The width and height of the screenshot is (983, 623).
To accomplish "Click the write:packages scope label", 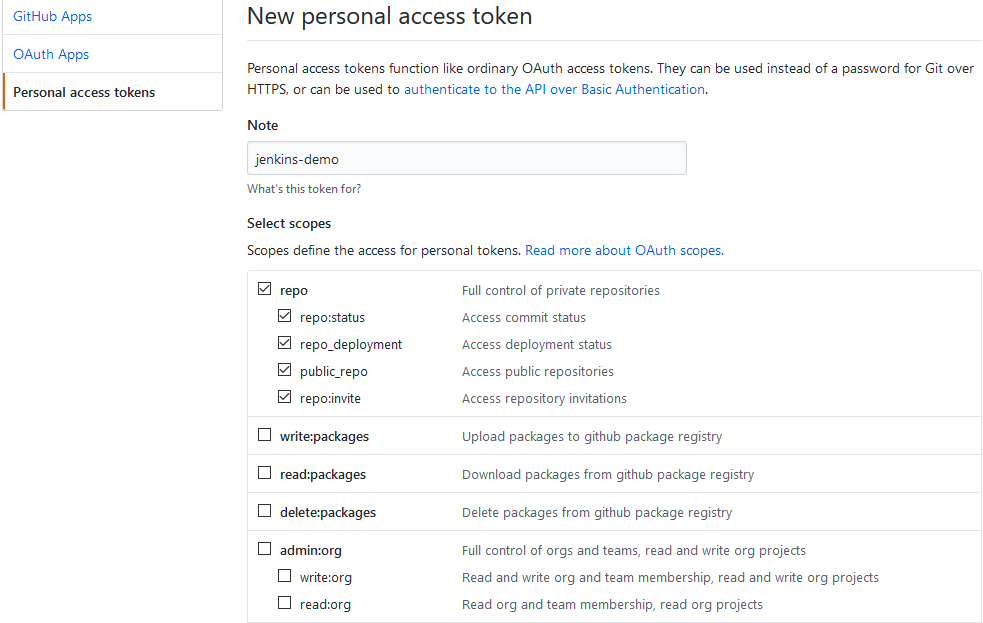I will click(x=325, y=436).
